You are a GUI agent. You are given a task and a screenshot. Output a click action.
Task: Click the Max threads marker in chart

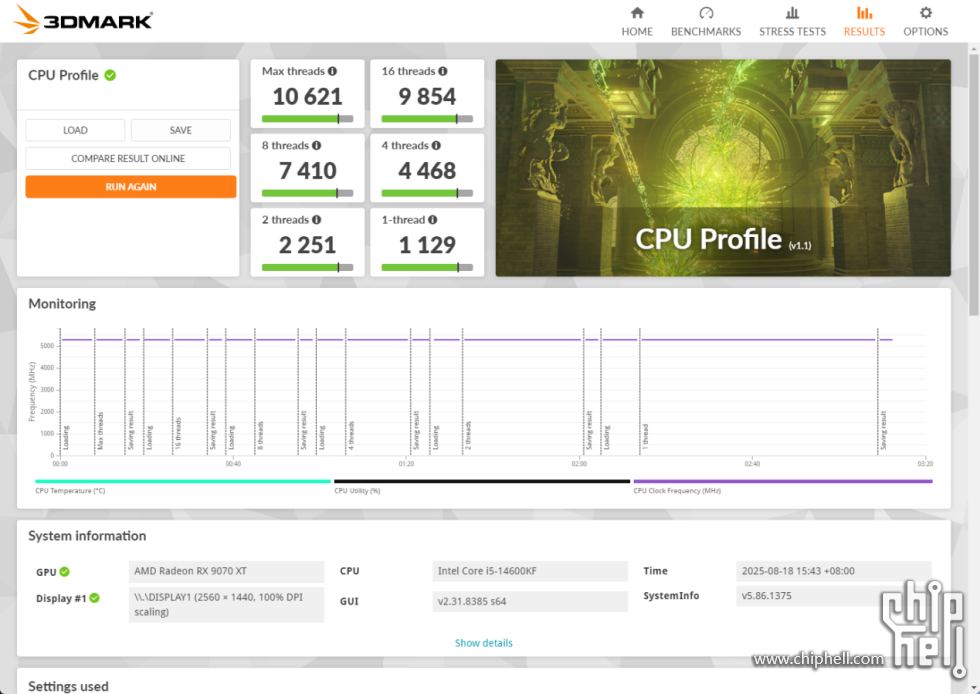click(100, 430)
